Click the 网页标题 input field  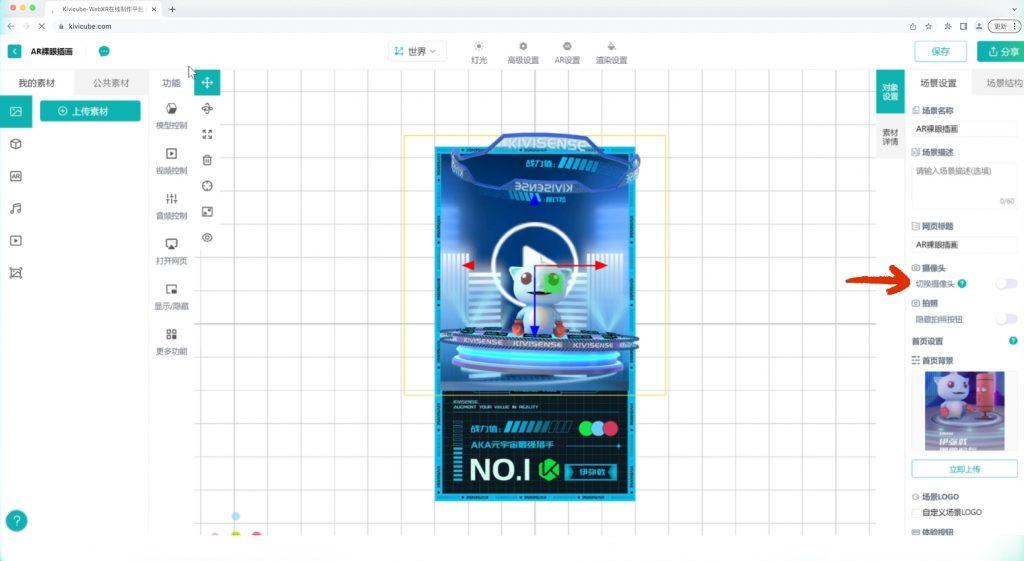click(965, 244)
